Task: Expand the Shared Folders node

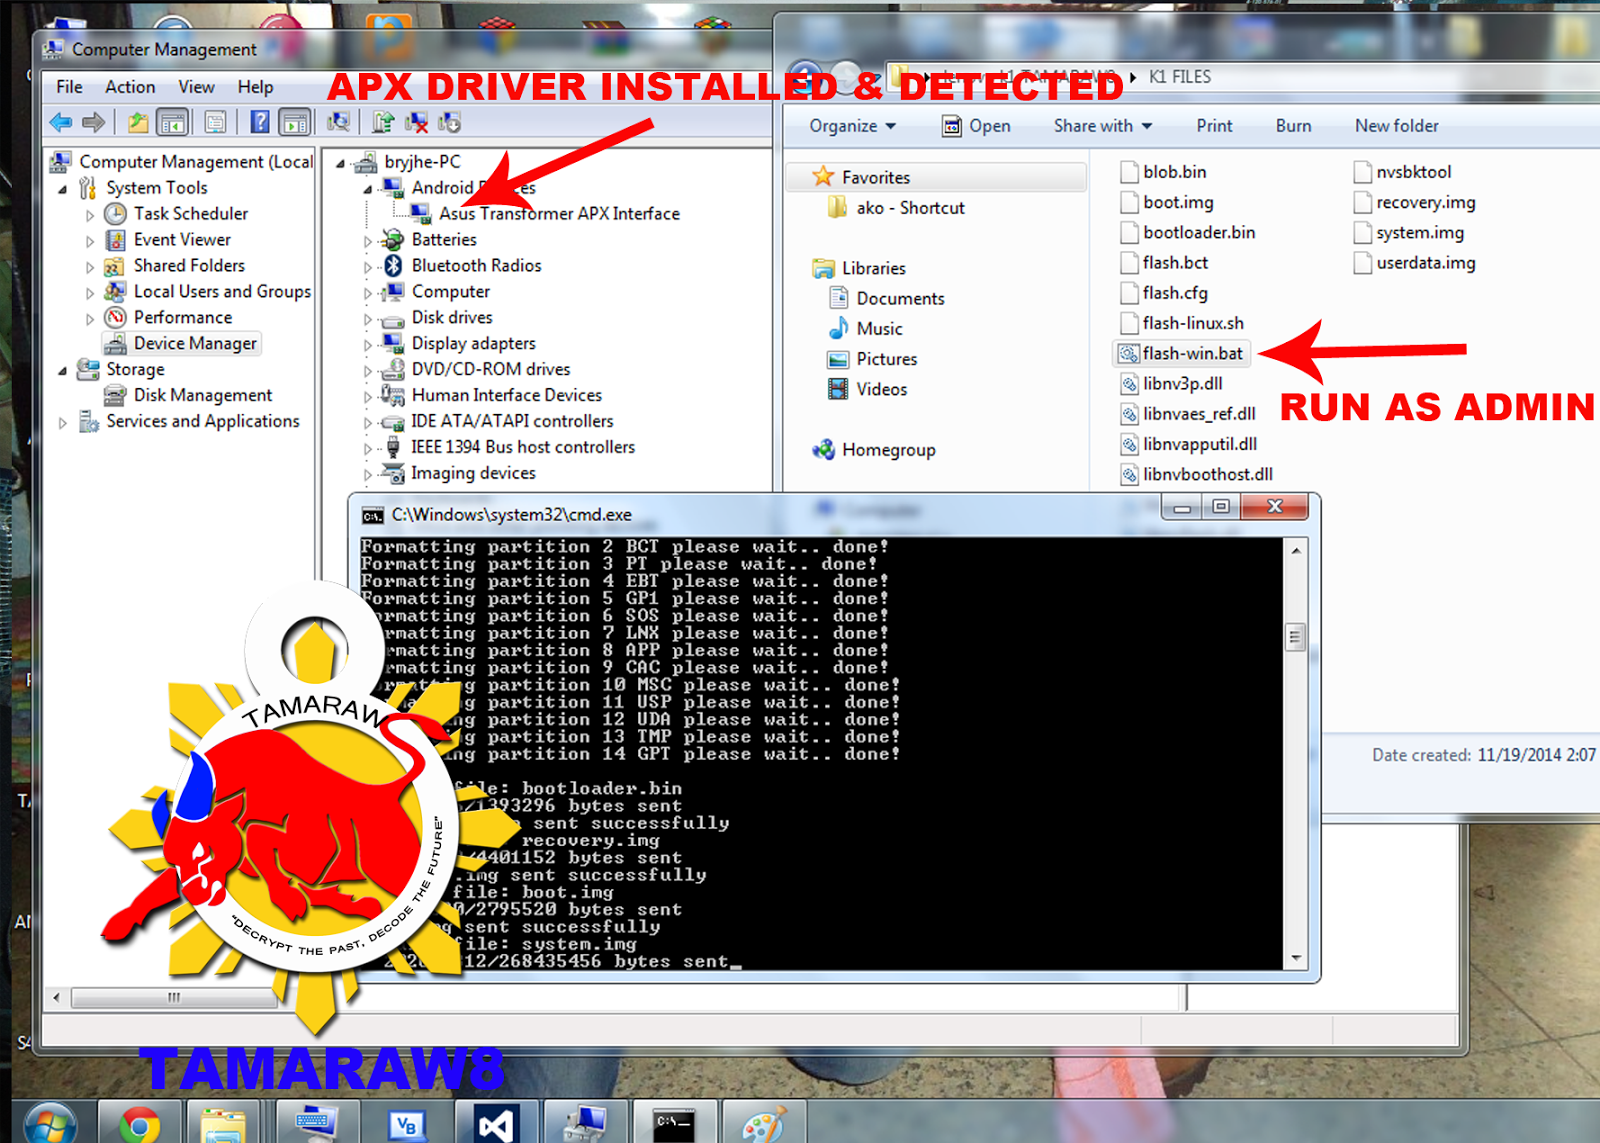Action: (90, 267)
